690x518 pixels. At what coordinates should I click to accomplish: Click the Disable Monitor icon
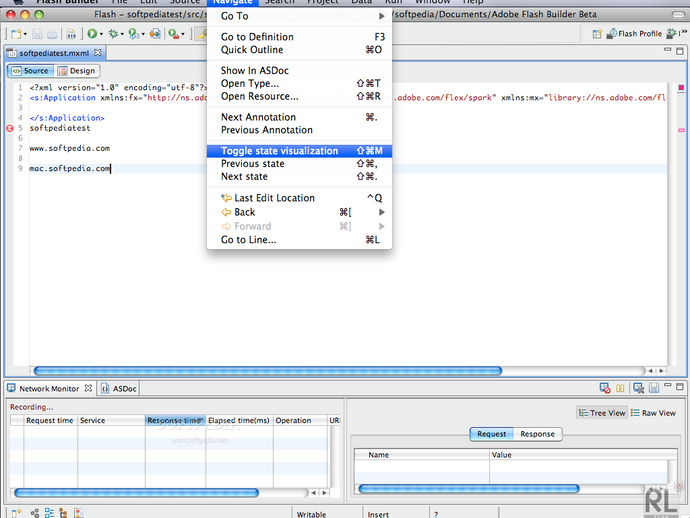point(605,388)
